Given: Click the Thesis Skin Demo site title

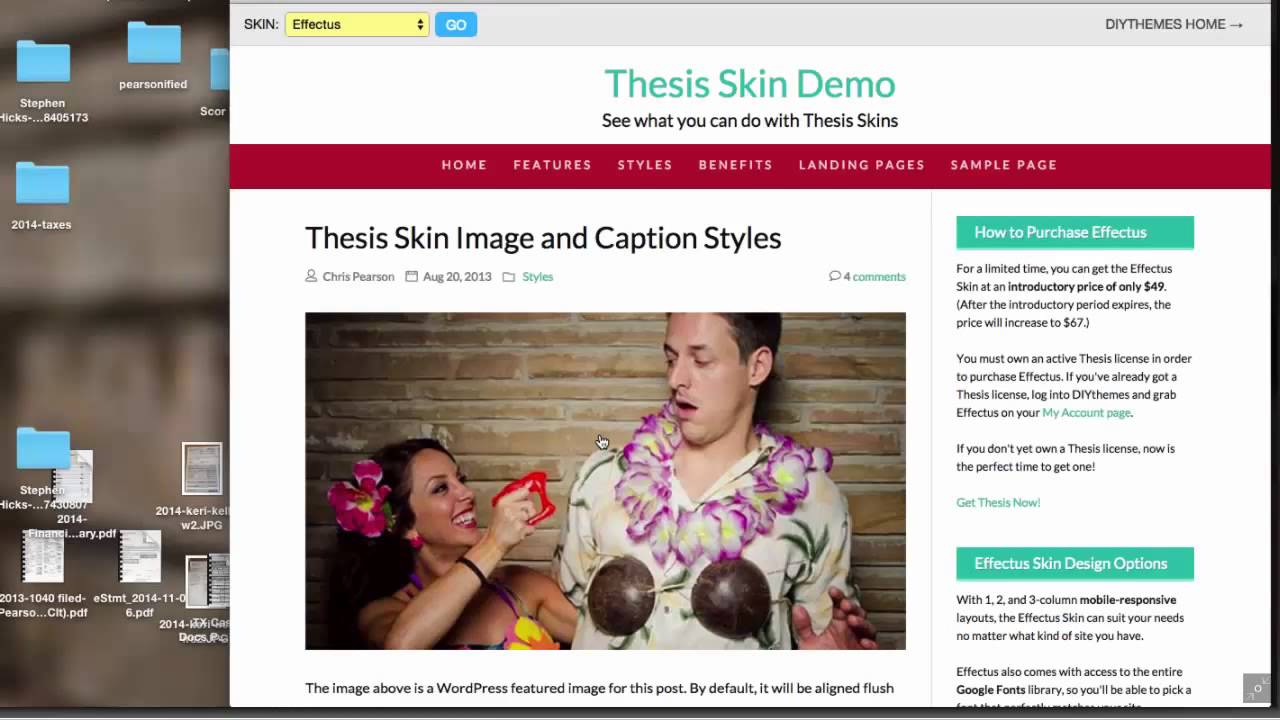Looking at the screenshot, I should pos(750,83).
